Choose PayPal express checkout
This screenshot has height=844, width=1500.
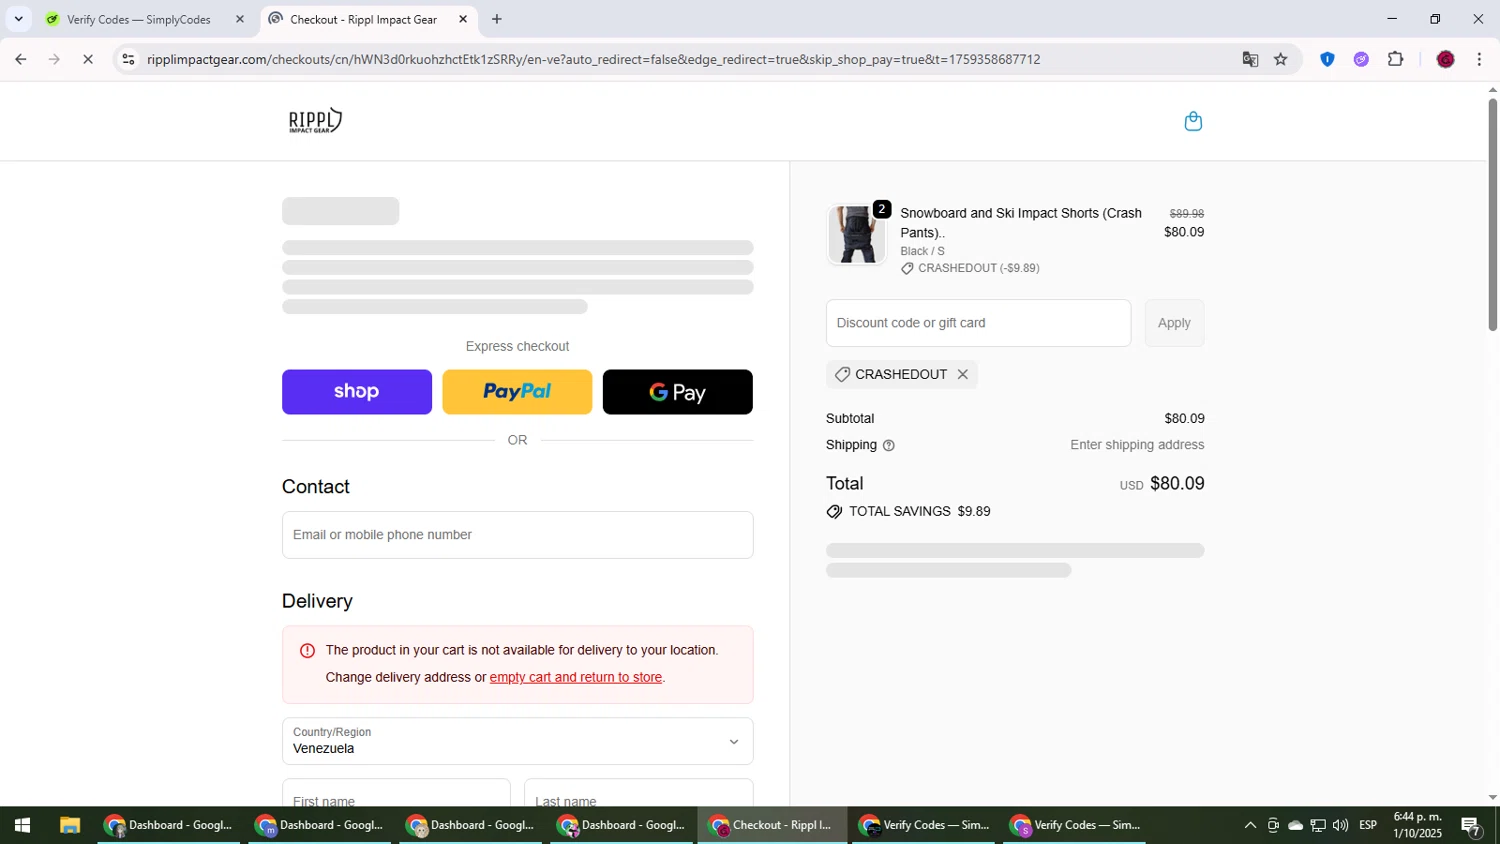coord(517,392)
